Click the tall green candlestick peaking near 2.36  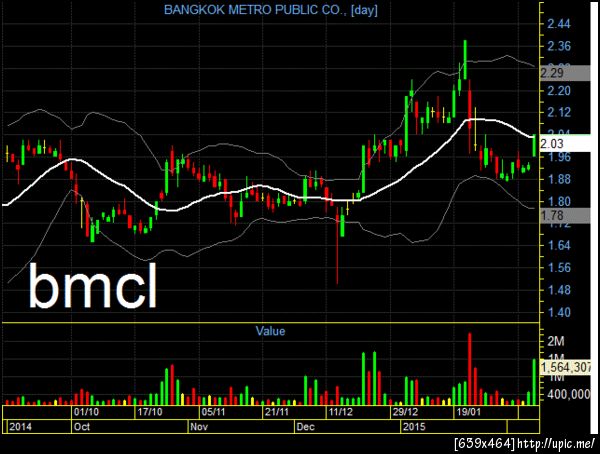(465, 59)
